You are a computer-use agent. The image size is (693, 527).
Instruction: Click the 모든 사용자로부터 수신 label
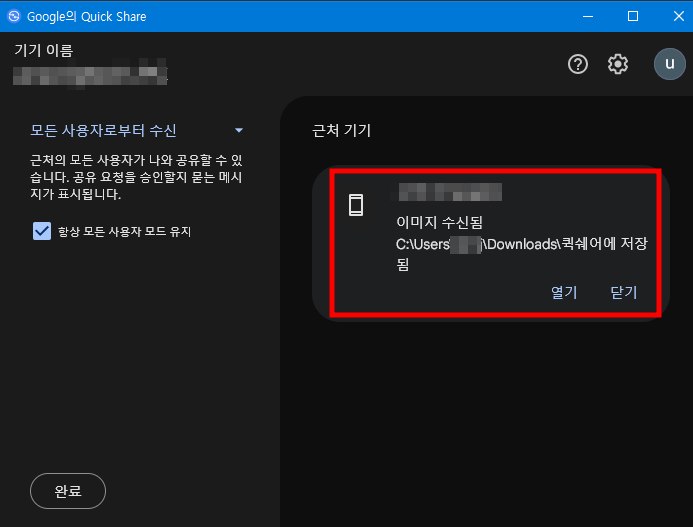(103, 130)
